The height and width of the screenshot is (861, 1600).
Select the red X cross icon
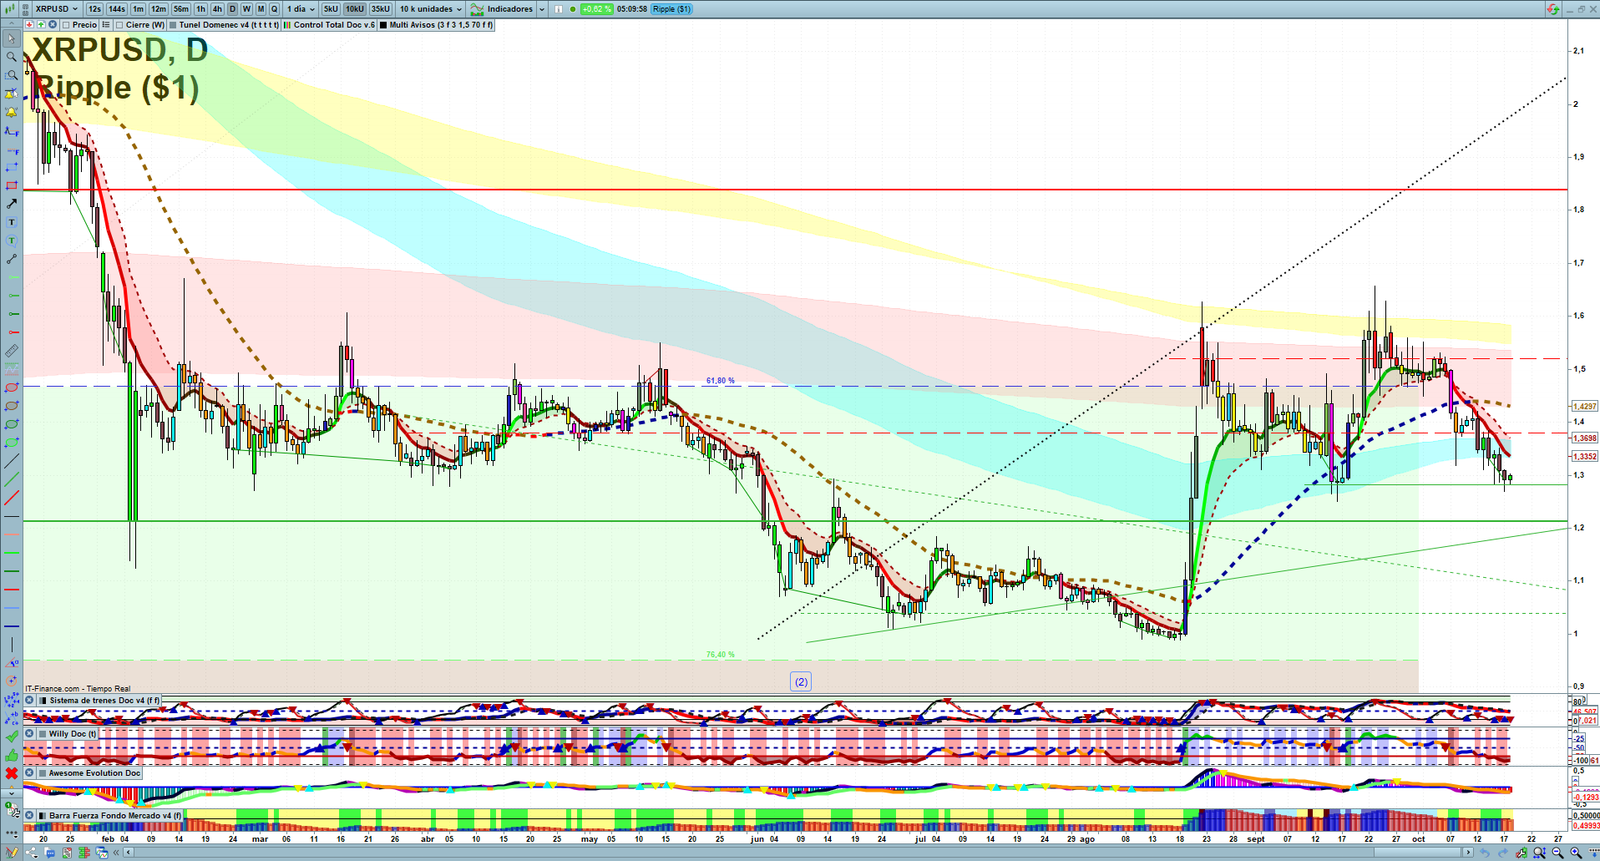tap(11, 773)
